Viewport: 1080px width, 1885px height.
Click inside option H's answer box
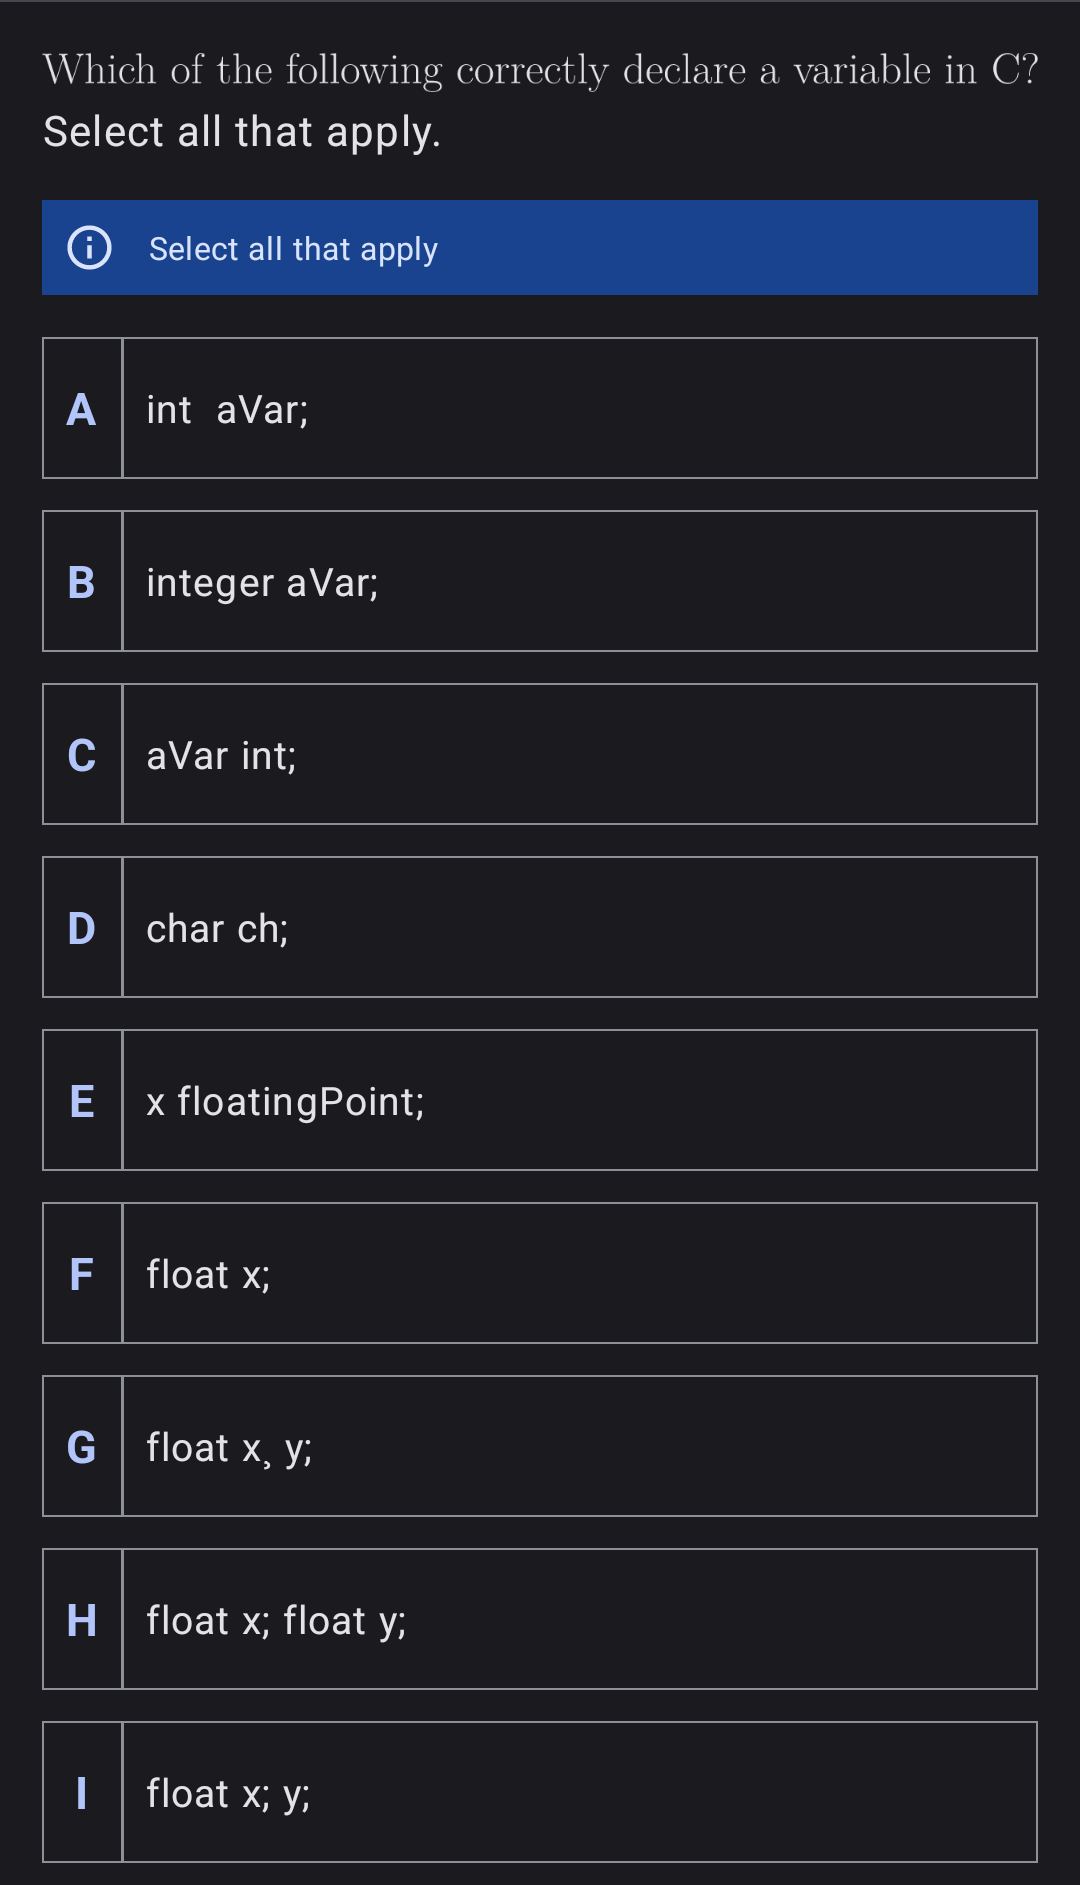coord(580,1619)
